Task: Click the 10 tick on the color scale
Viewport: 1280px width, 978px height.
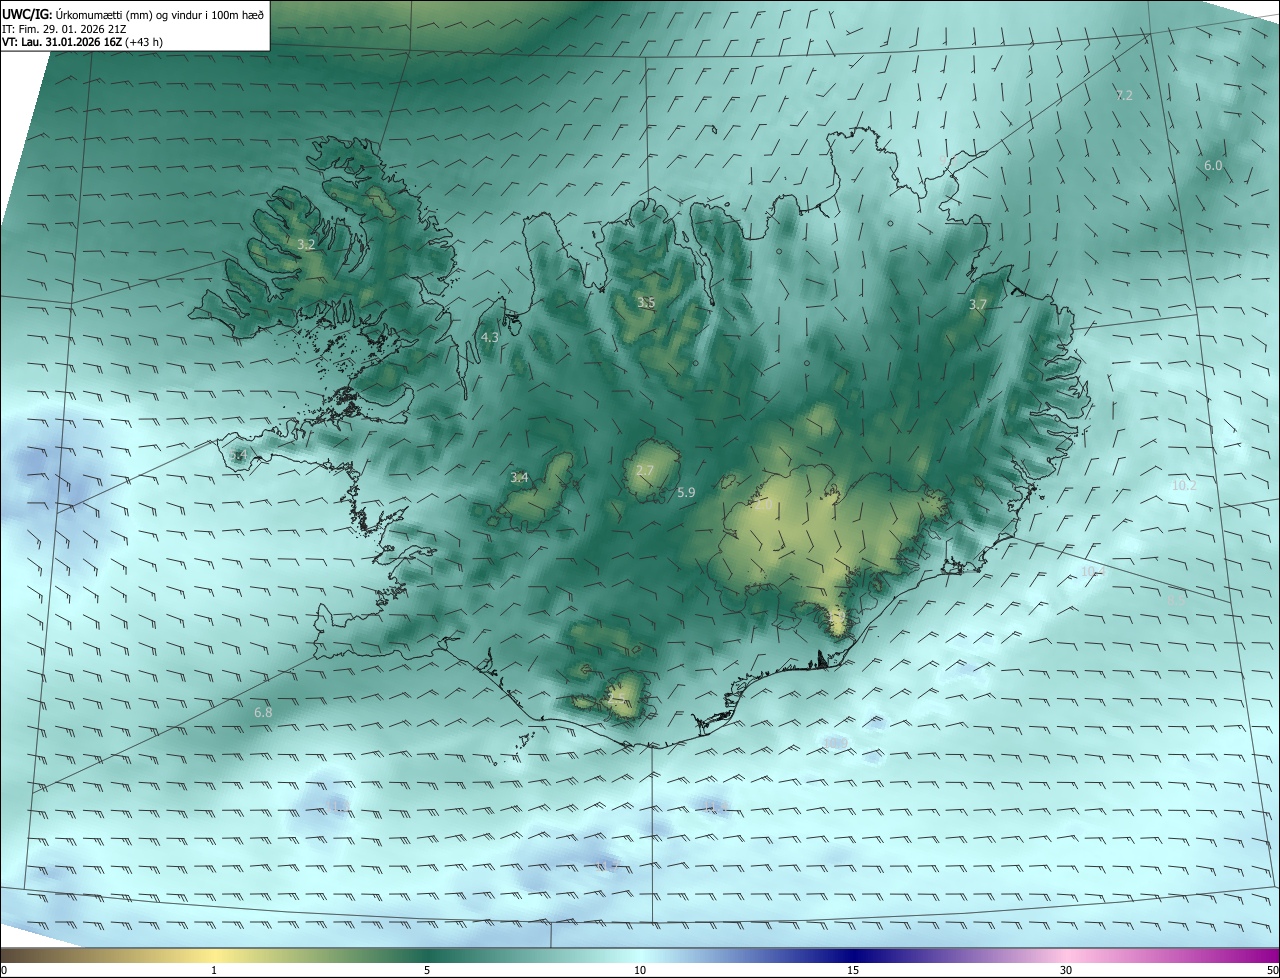Action: 640,970
